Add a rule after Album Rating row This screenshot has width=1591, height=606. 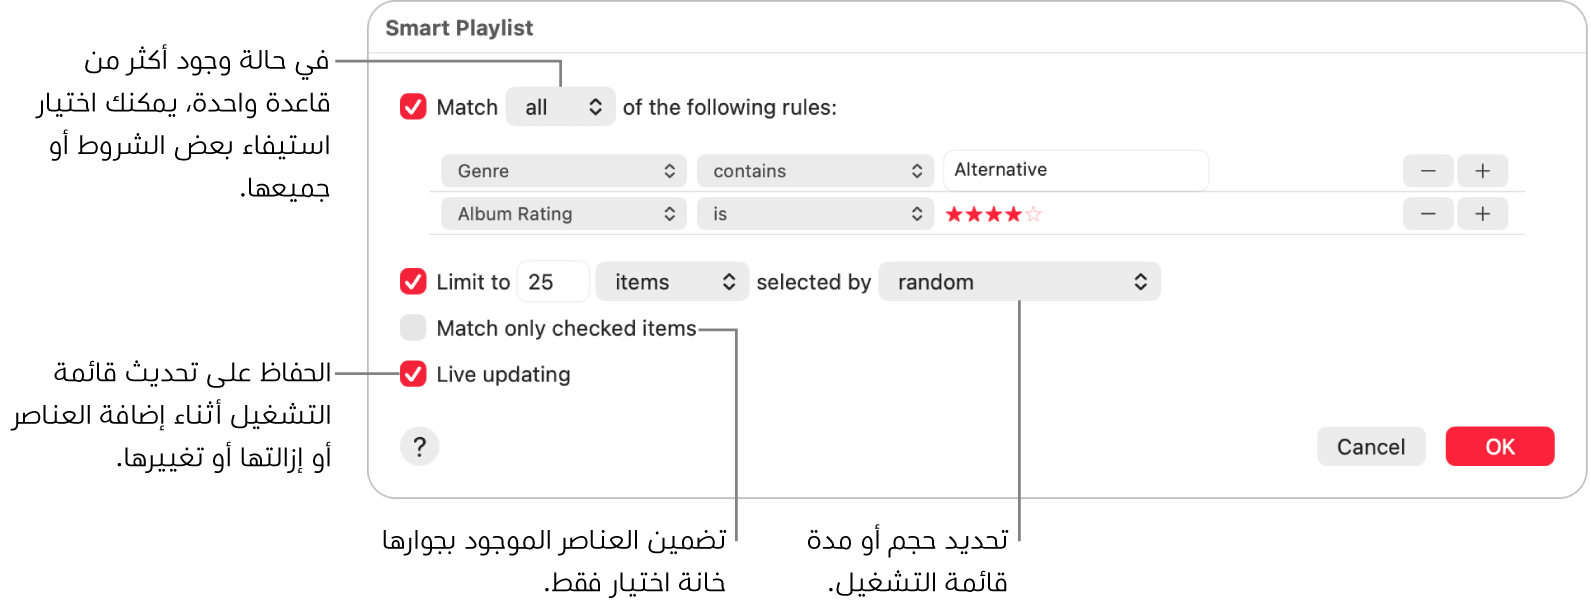(x=1482, y=213)
